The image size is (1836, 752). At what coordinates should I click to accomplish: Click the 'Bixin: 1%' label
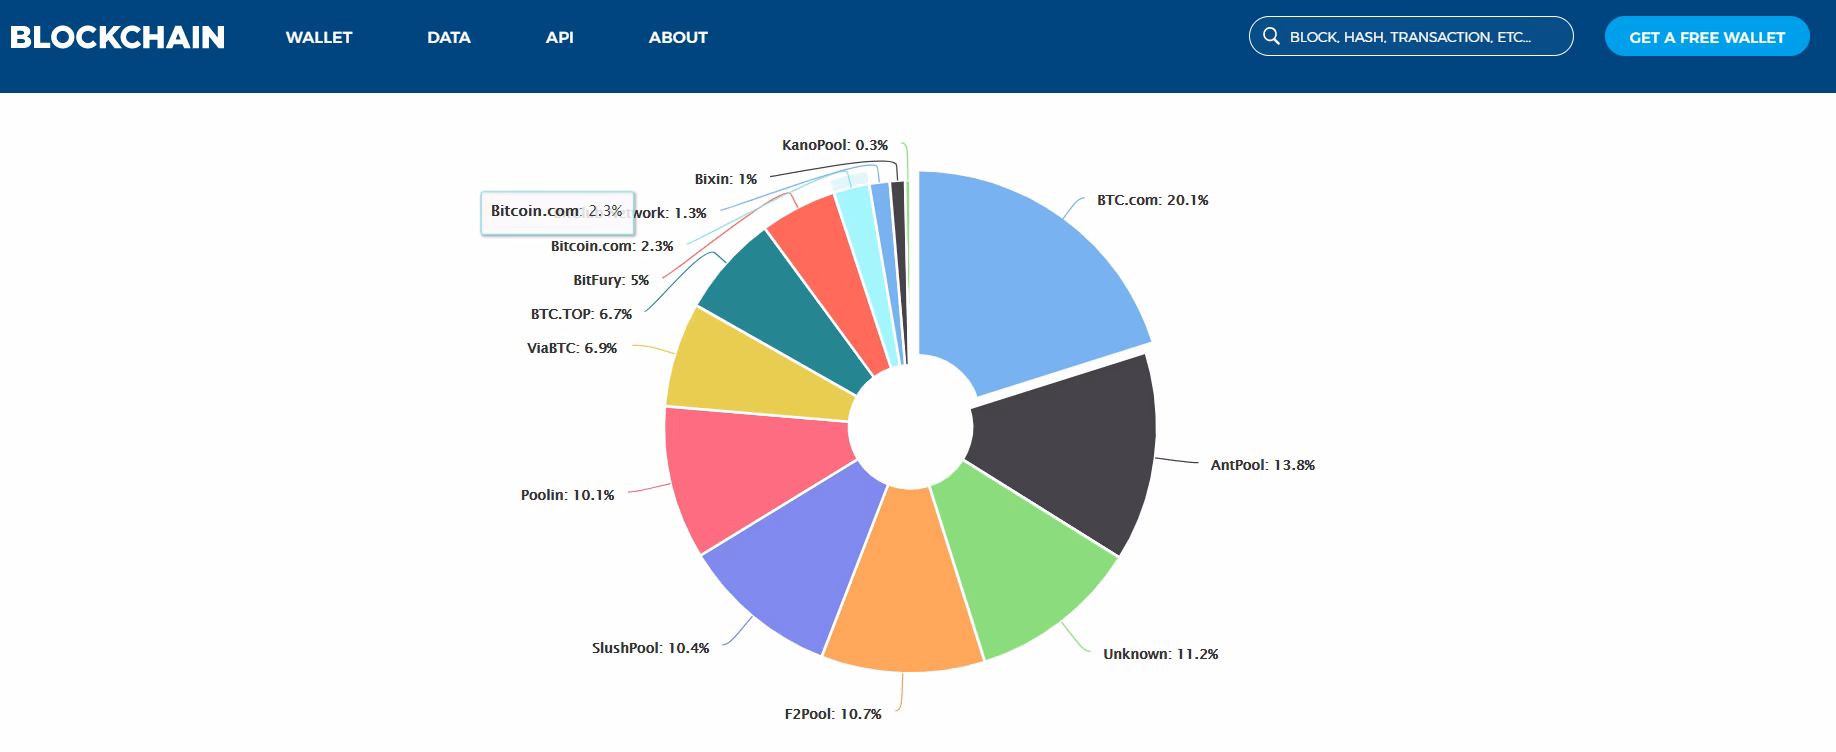[726, 179]
